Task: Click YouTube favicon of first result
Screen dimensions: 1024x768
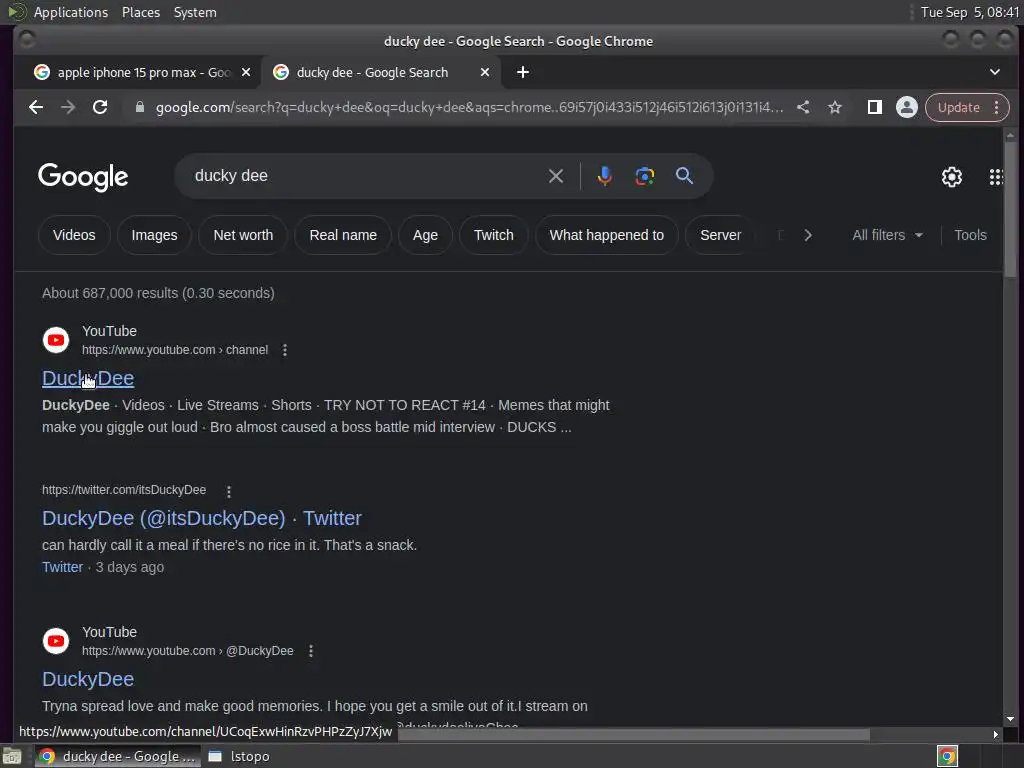Action: click(56, 340)
